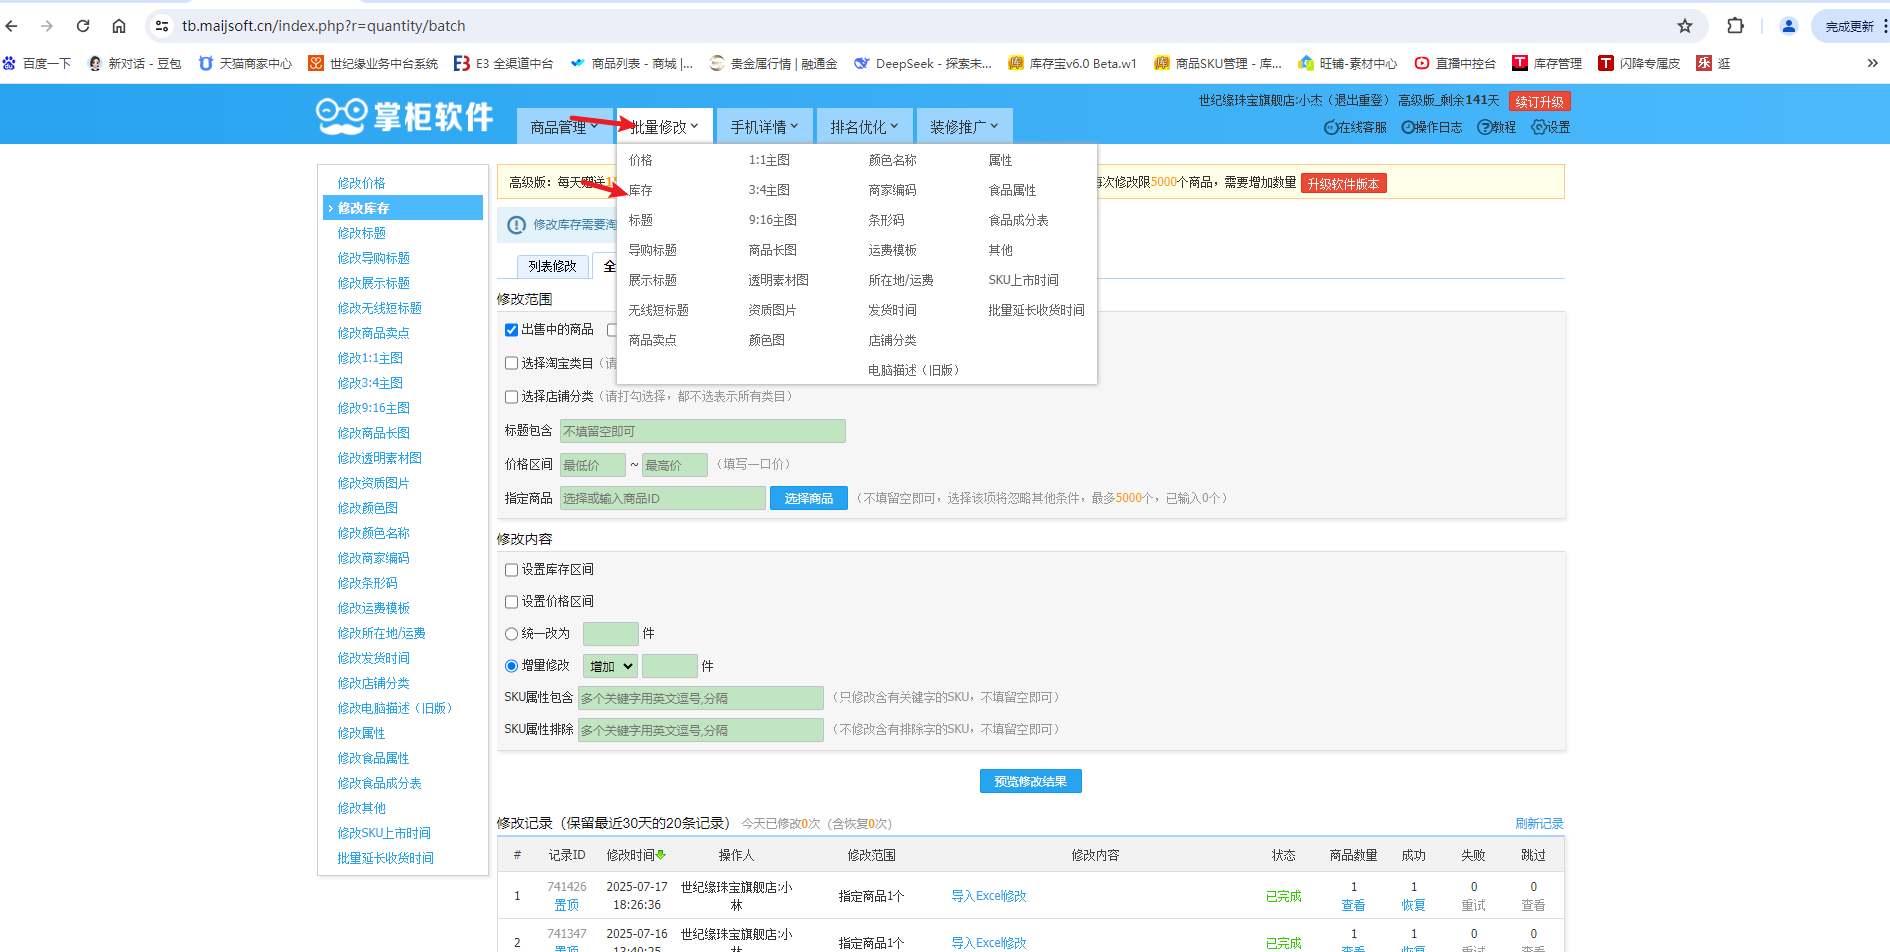Uncheck the 出售中的商品 checkbox

(511, 330)
